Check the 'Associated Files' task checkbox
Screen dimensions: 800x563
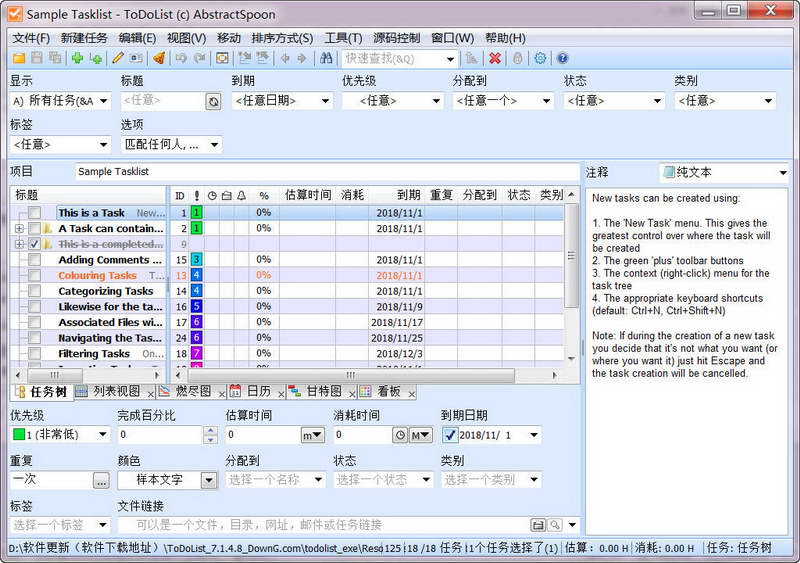(x=35, y=323)
